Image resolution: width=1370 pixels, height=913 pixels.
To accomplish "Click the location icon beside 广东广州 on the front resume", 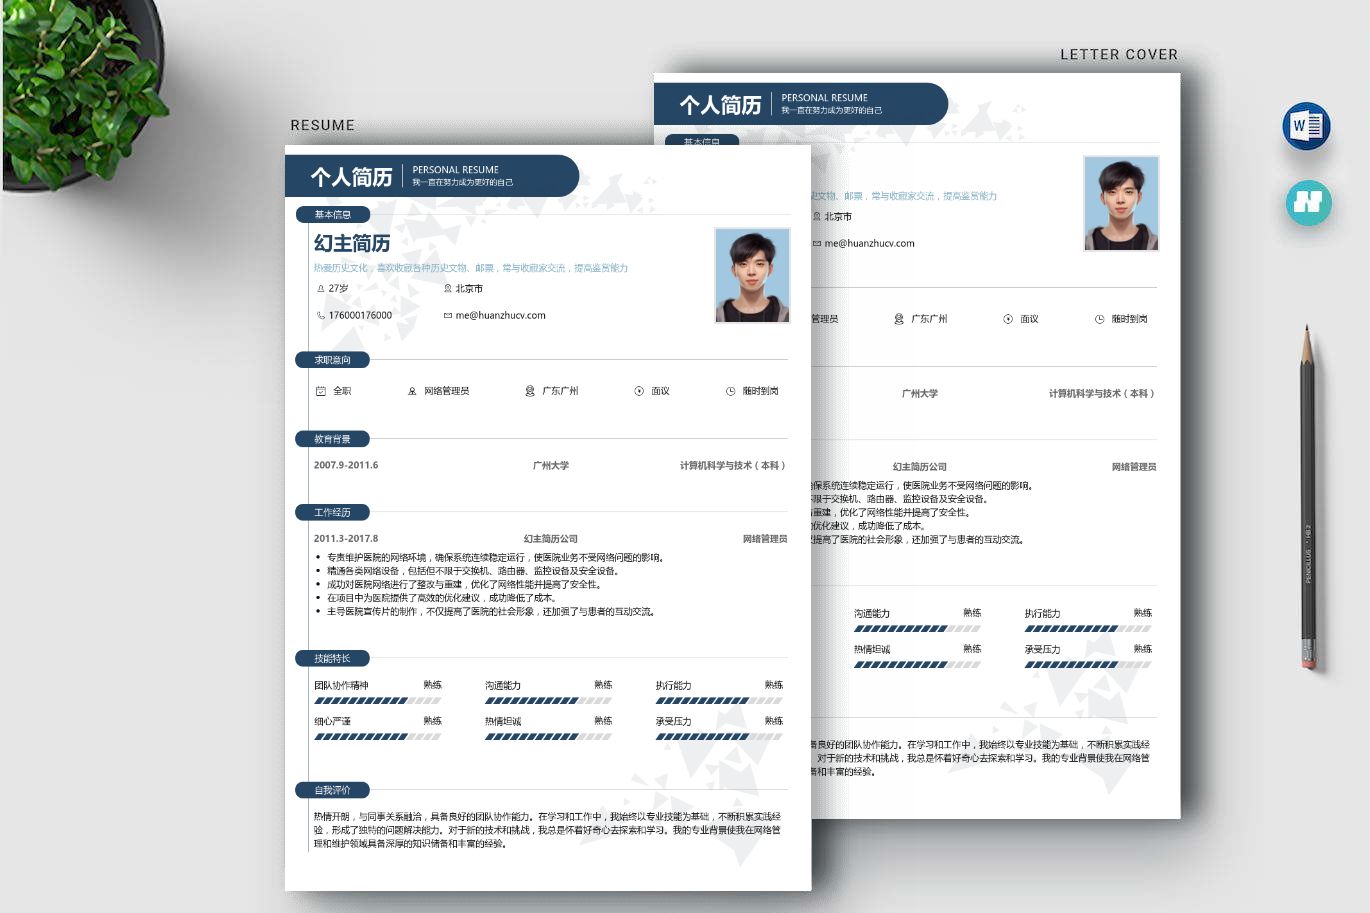I will point(530,391).
